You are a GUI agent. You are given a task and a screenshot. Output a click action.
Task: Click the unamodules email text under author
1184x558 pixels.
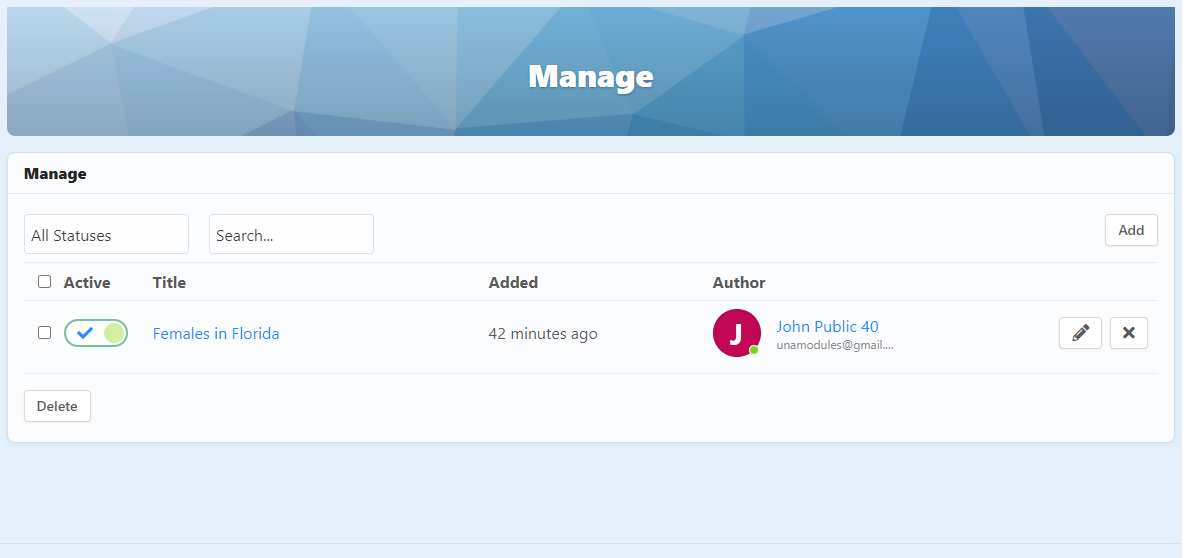tap(834, 345)
